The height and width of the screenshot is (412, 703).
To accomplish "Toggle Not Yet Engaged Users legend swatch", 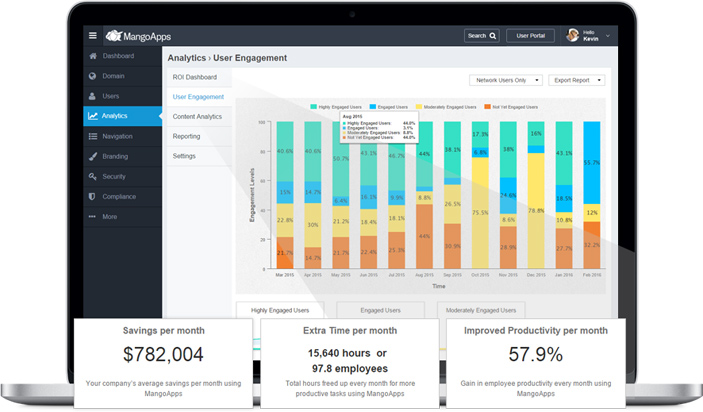I will pos(487,107).
